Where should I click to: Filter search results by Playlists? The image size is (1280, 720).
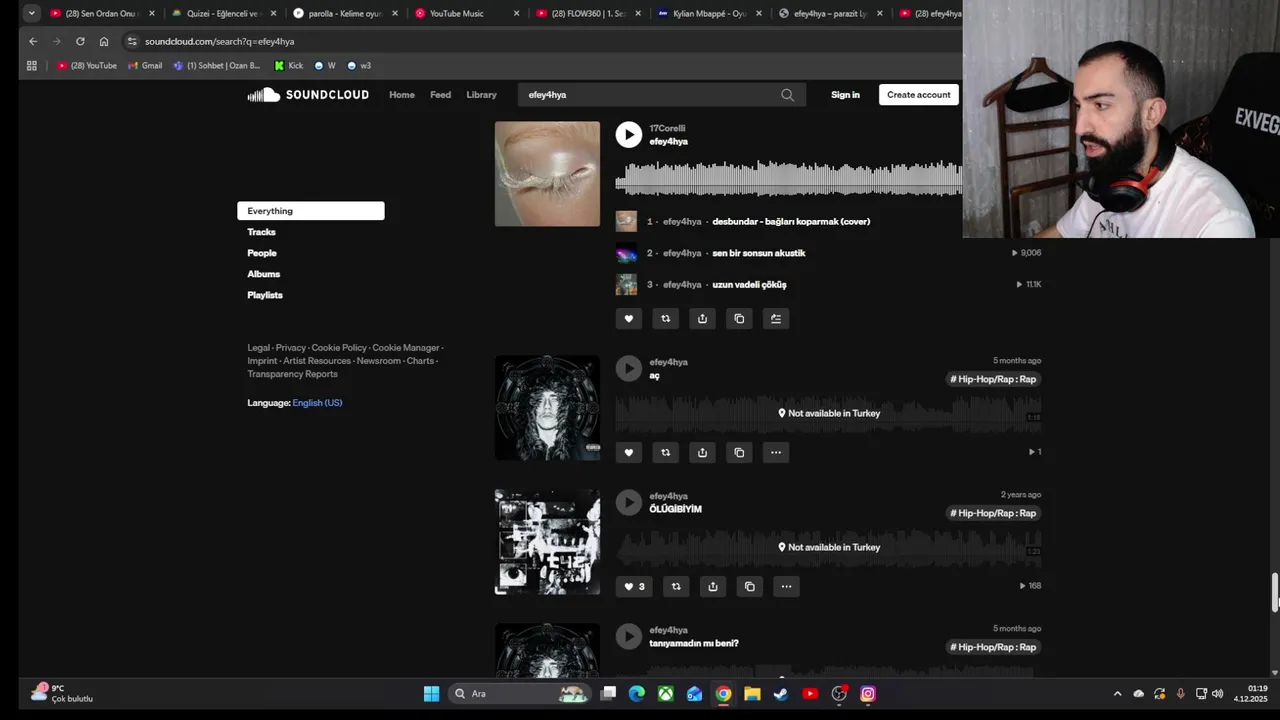point(265,295)
